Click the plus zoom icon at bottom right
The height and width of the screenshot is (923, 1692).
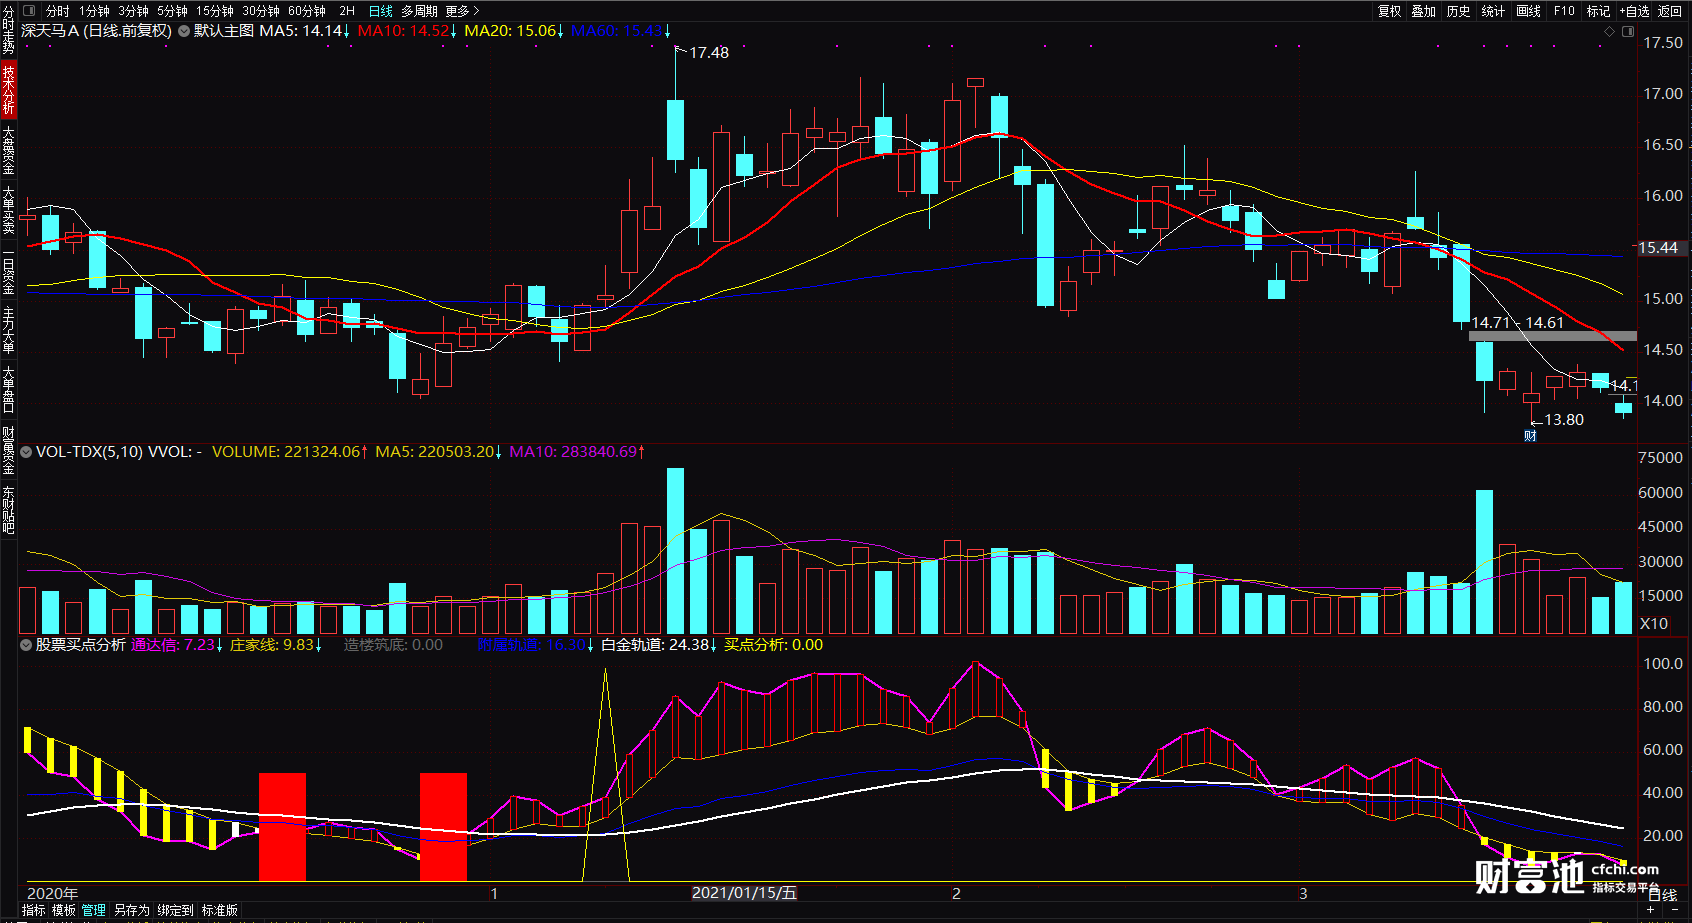[x=1651, y=910]
